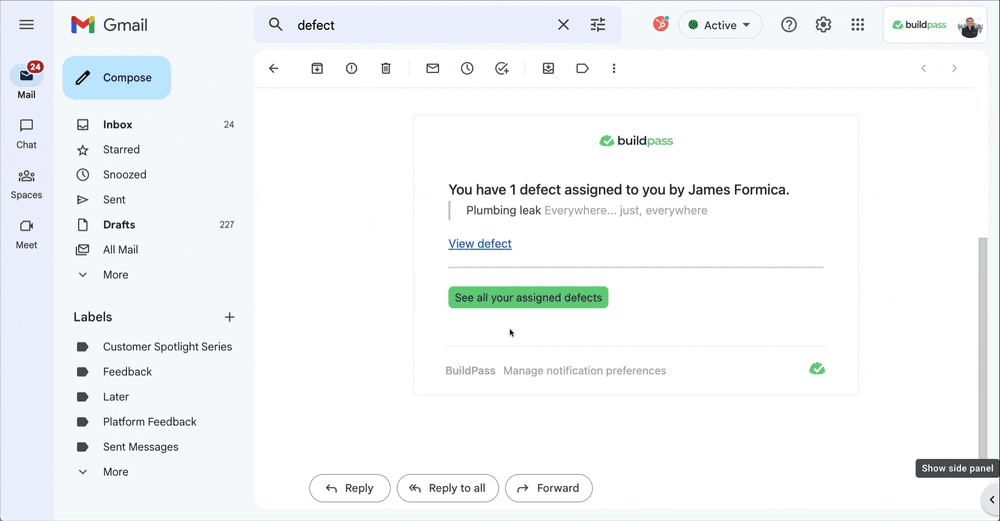The image size is (1000, 521).
Task: Click the buildpass logo in the email
Action: coord(636,141)
